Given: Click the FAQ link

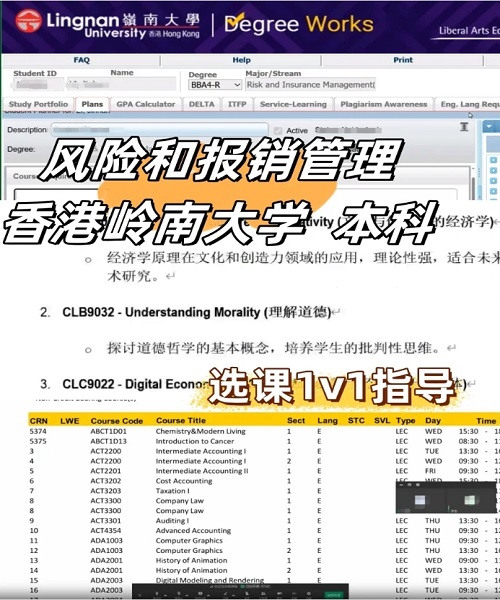Looking at the screenshot, I should point(81,60).
